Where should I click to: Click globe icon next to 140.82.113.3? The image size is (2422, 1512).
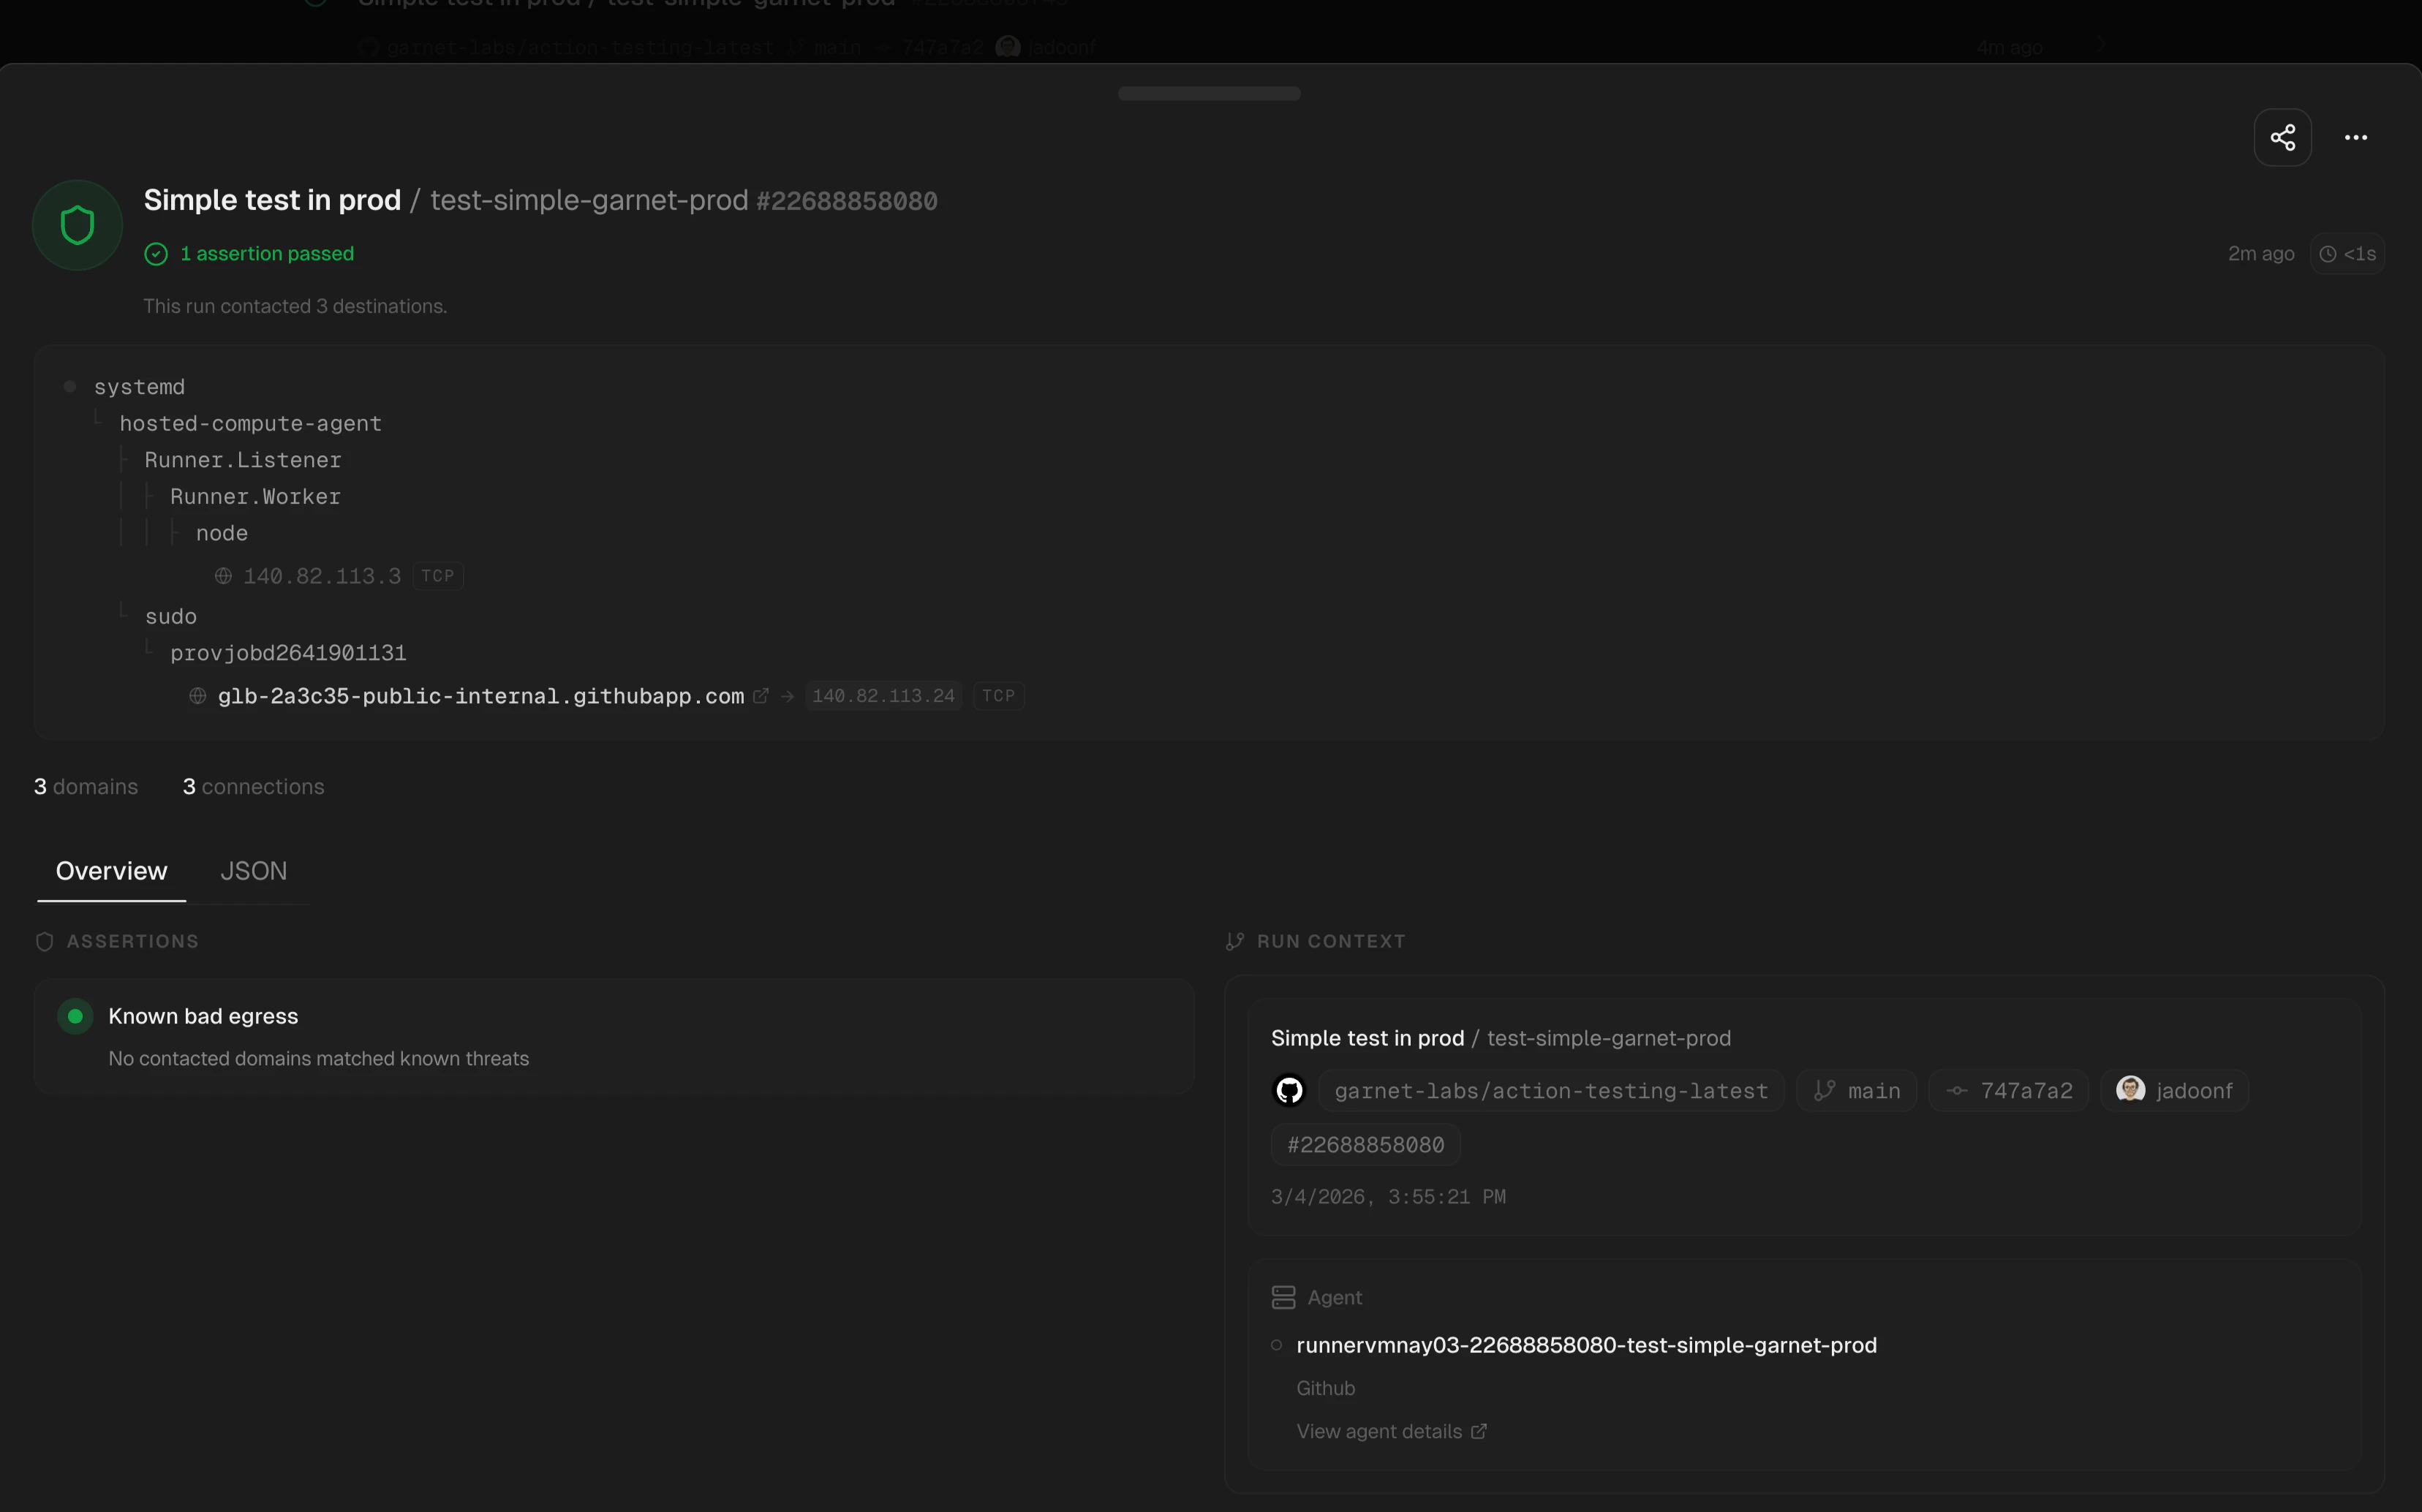pos(223,576)
